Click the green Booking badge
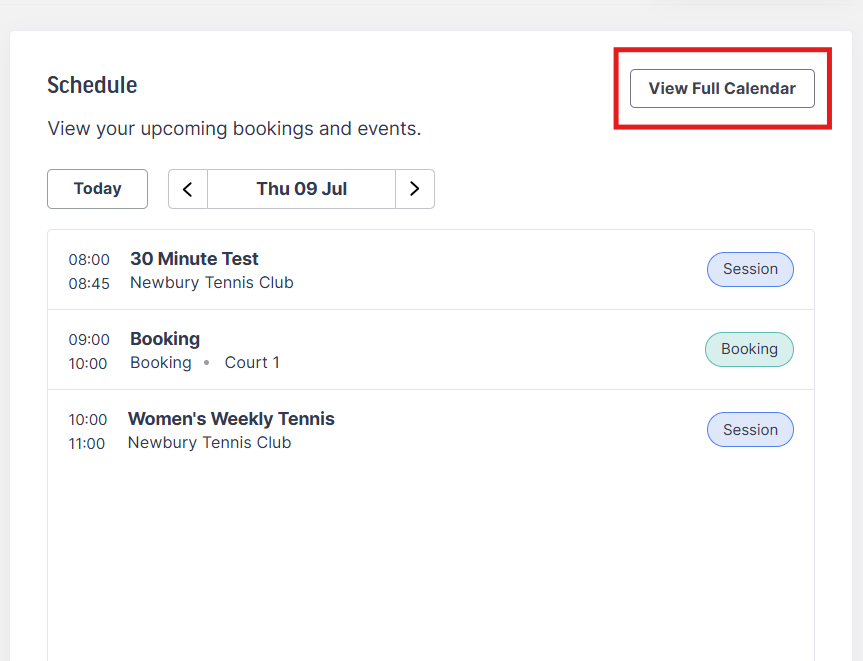The height and width of the screenshot is (661, 863). point(749,349)
